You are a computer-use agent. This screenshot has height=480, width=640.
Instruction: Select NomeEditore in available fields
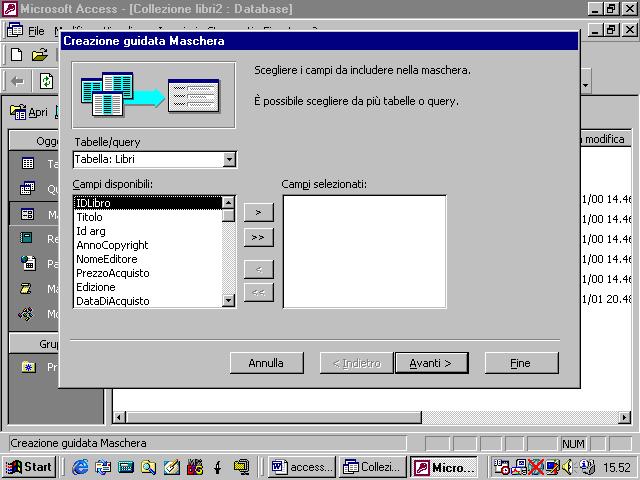coord(148,259)
